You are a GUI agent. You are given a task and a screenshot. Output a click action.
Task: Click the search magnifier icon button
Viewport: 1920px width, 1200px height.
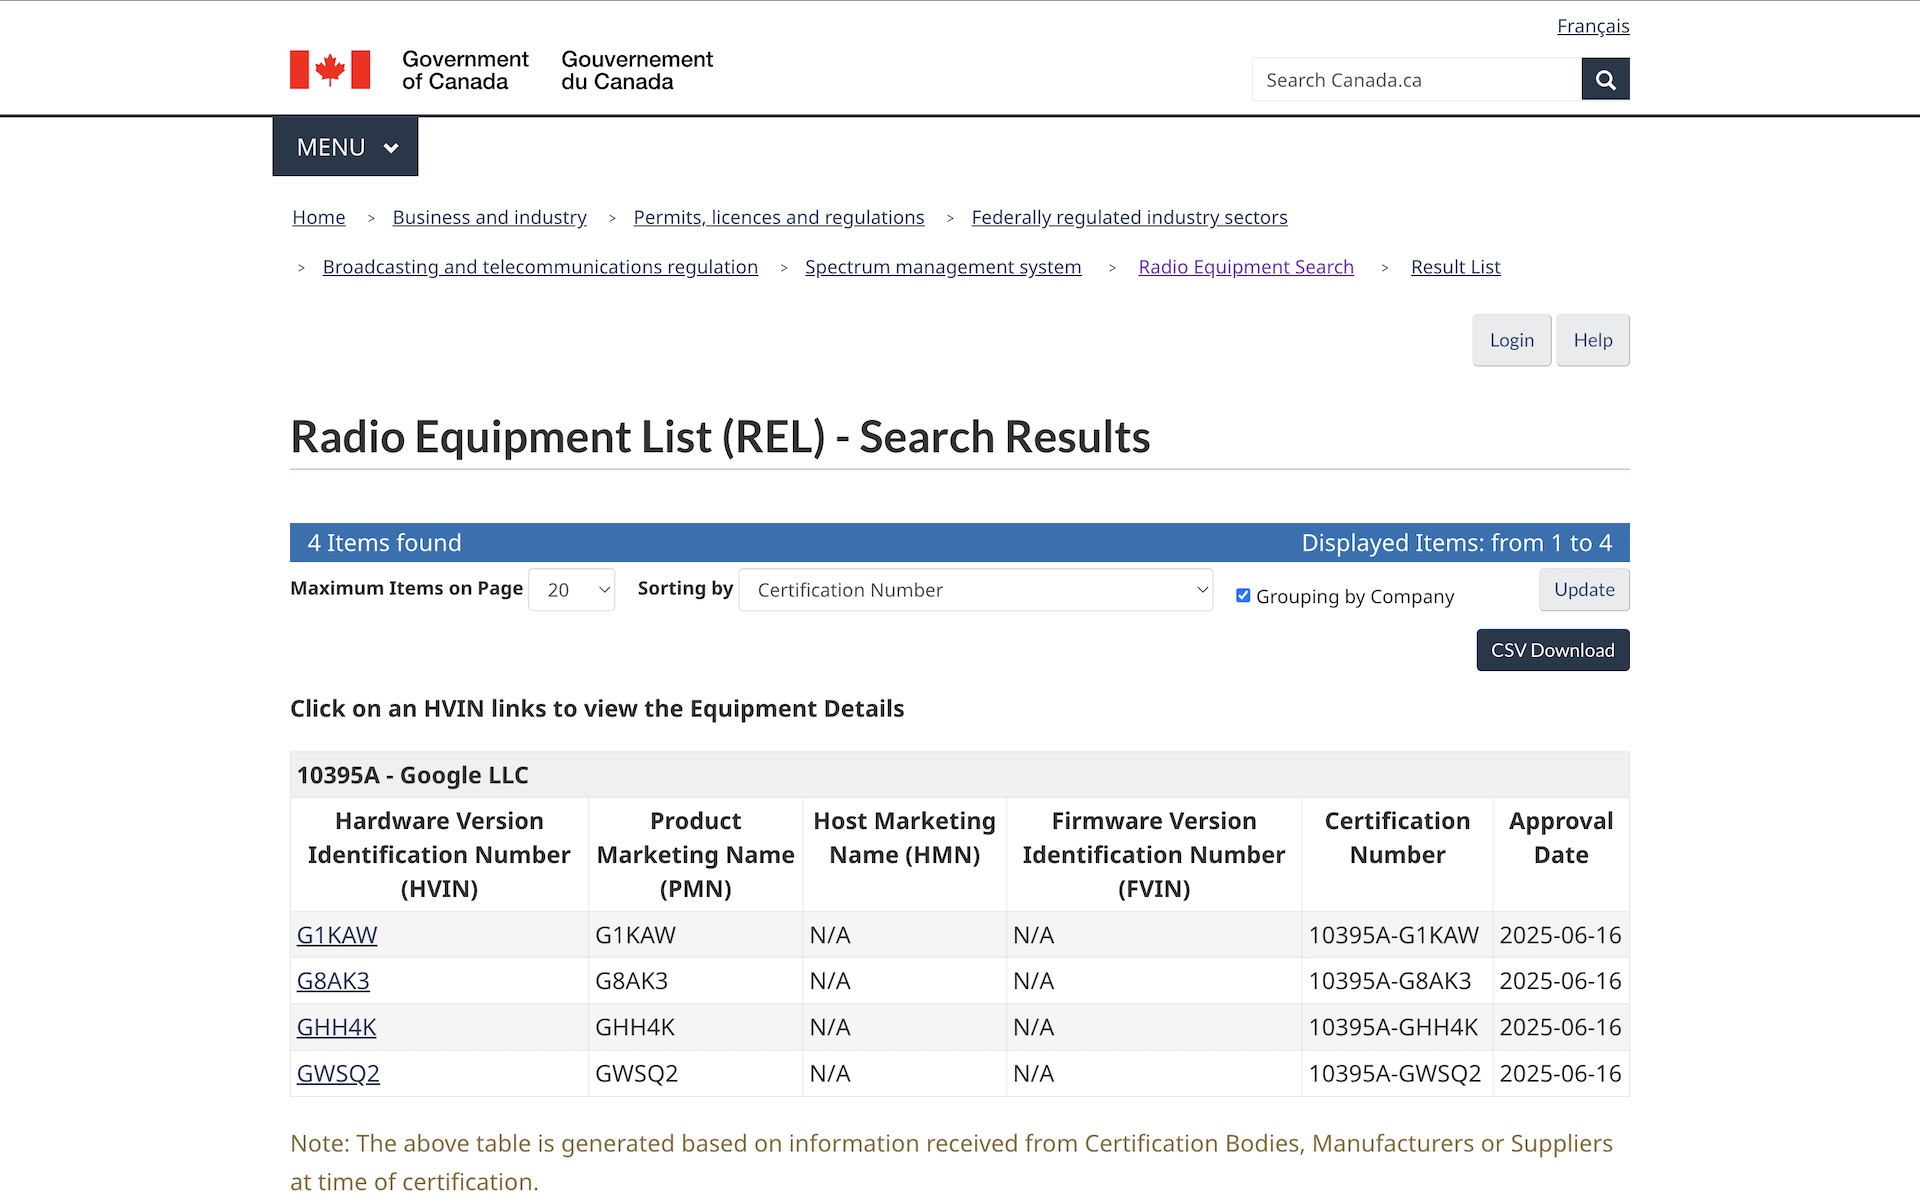[1605, 79]
